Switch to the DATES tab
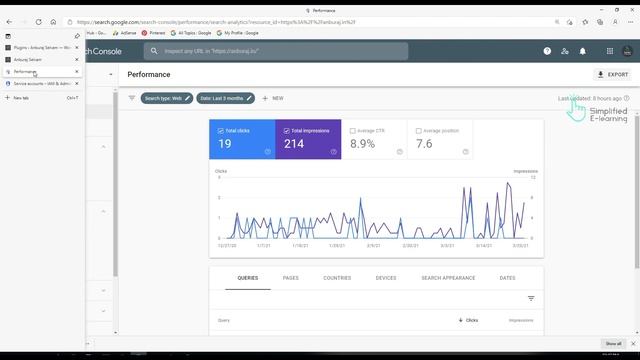 pos(507,278)
